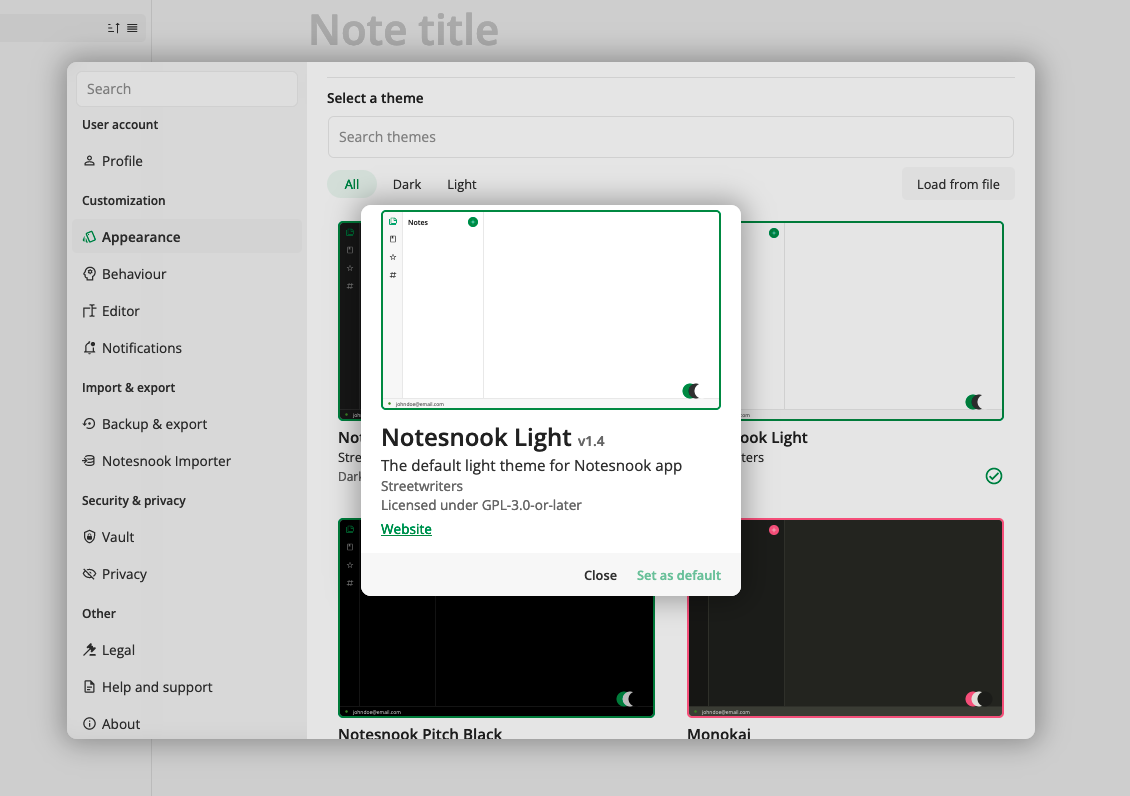The width and height of the screenshot is (1130, 796).
Task: Click the Privacy eye-off icon
Action: pyautogui.click(x=89, y=574)
